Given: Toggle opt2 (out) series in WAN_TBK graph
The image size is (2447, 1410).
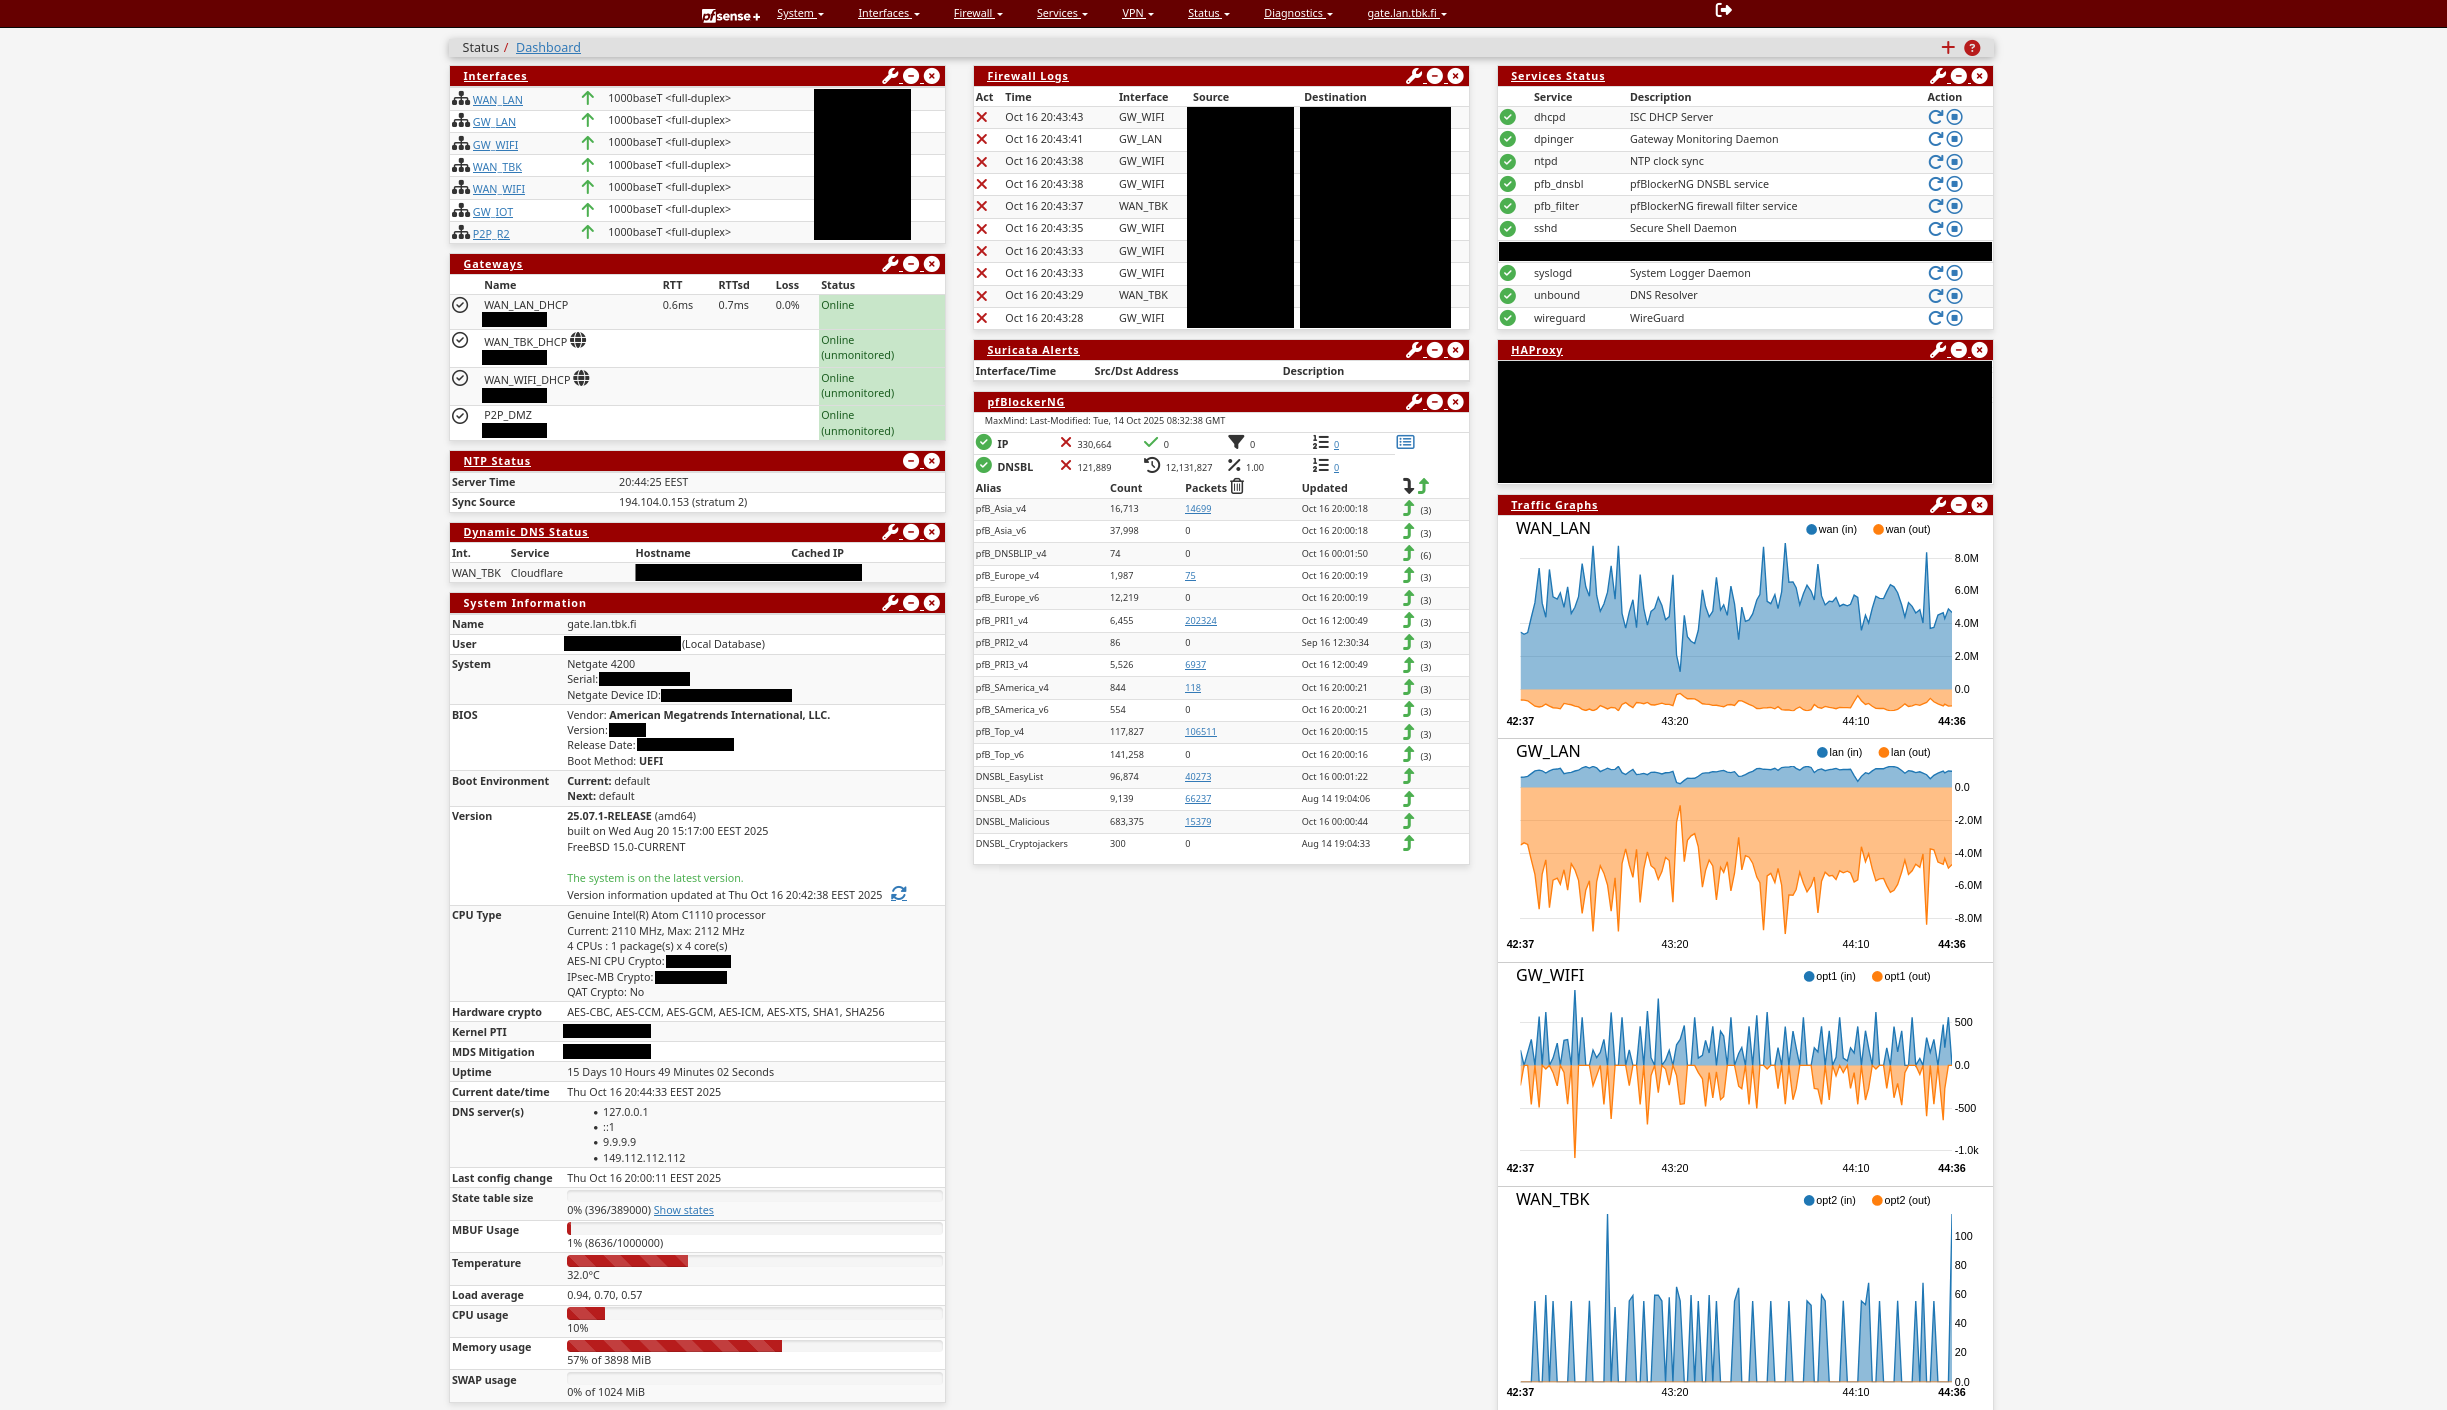Looking at the screenshot, I should (1902, 1200).
